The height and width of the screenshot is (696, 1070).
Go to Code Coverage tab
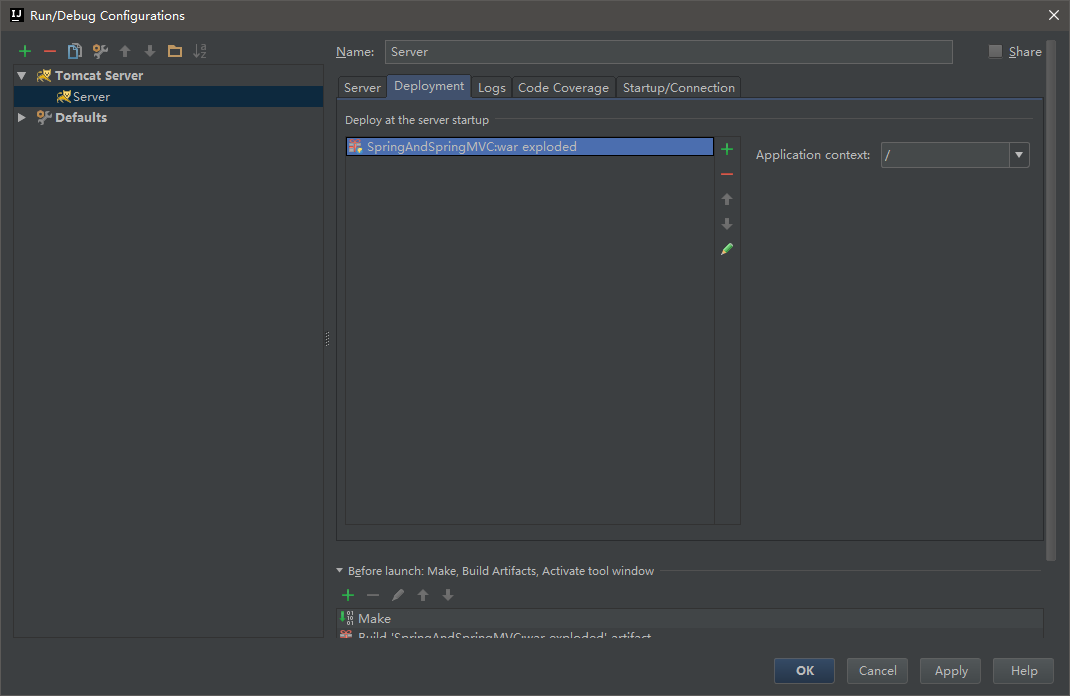pyautogui.click(x=564, y=87)
